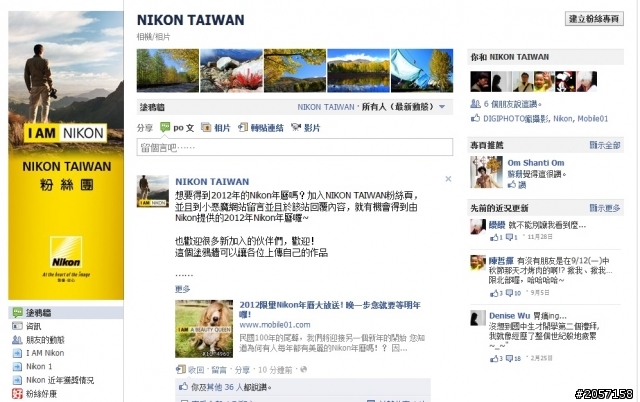
Task: Select the 轉貼連結 link share icon
Action: pos(243,128)
